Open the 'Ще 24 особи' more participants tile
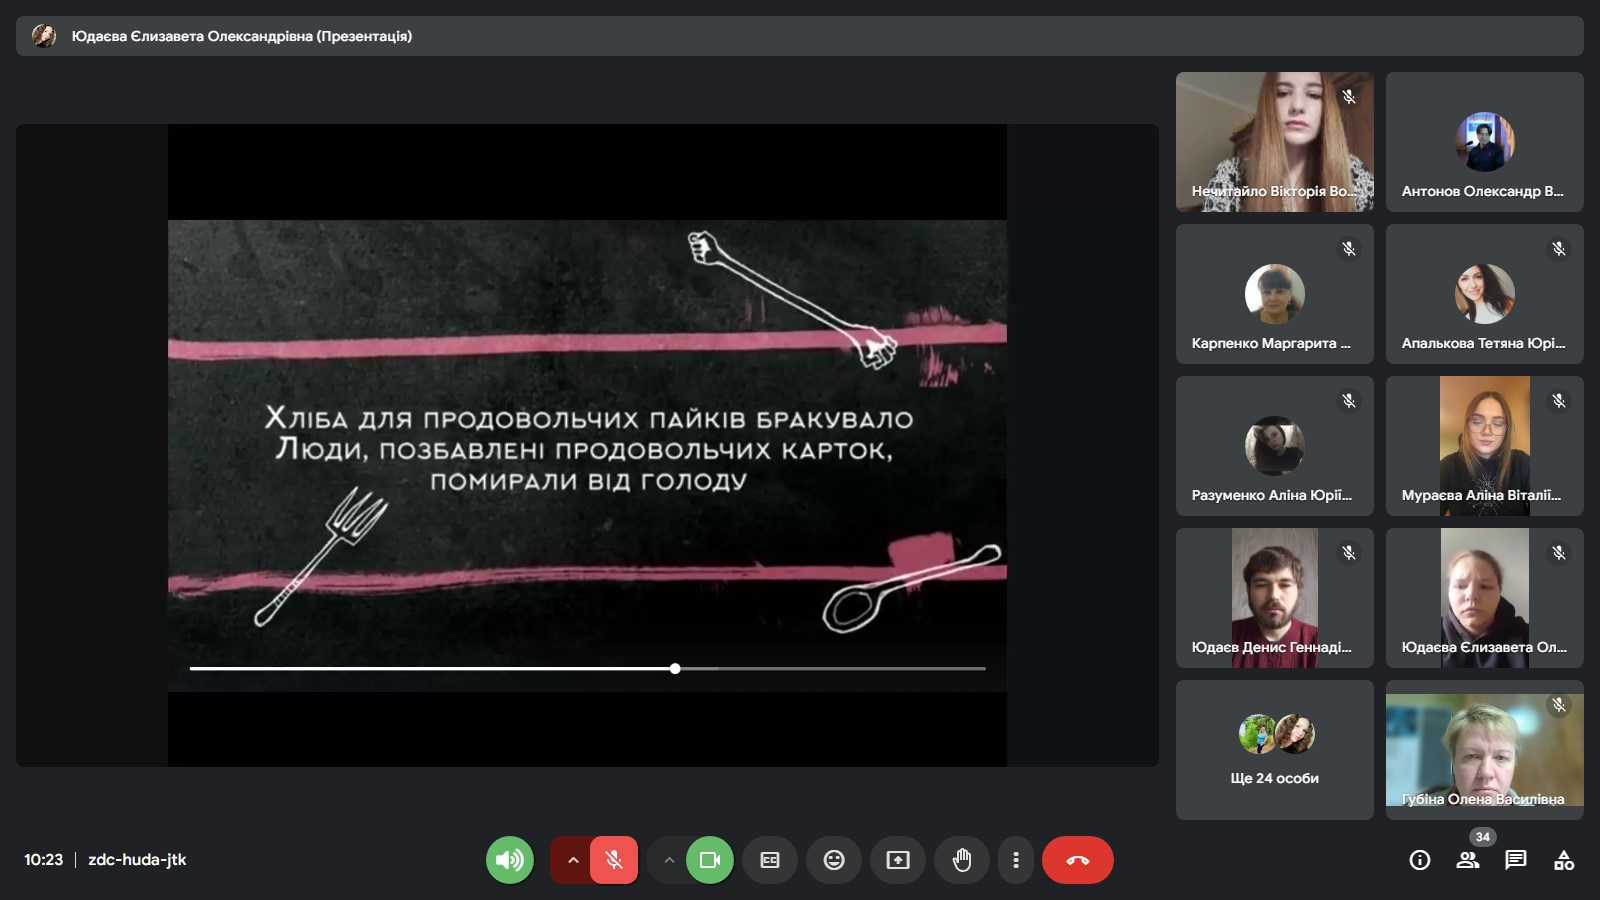 1275,750
